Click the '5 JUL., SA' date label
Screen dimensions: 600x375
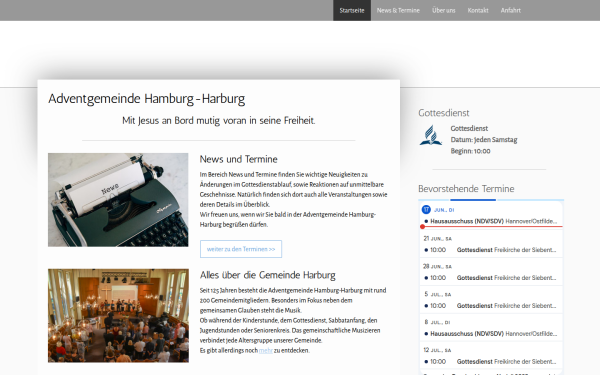438,294
